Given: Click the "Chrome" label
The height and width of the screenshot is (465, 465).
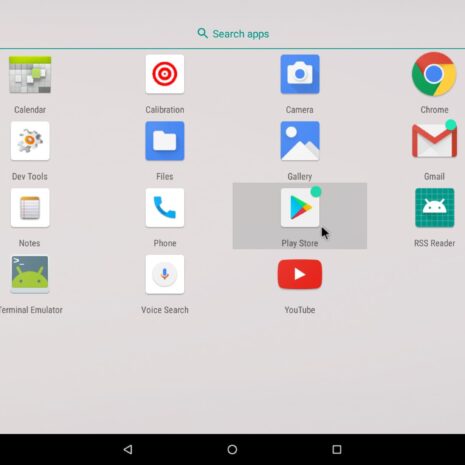Looking at the screenshot, I should (434, 110).
